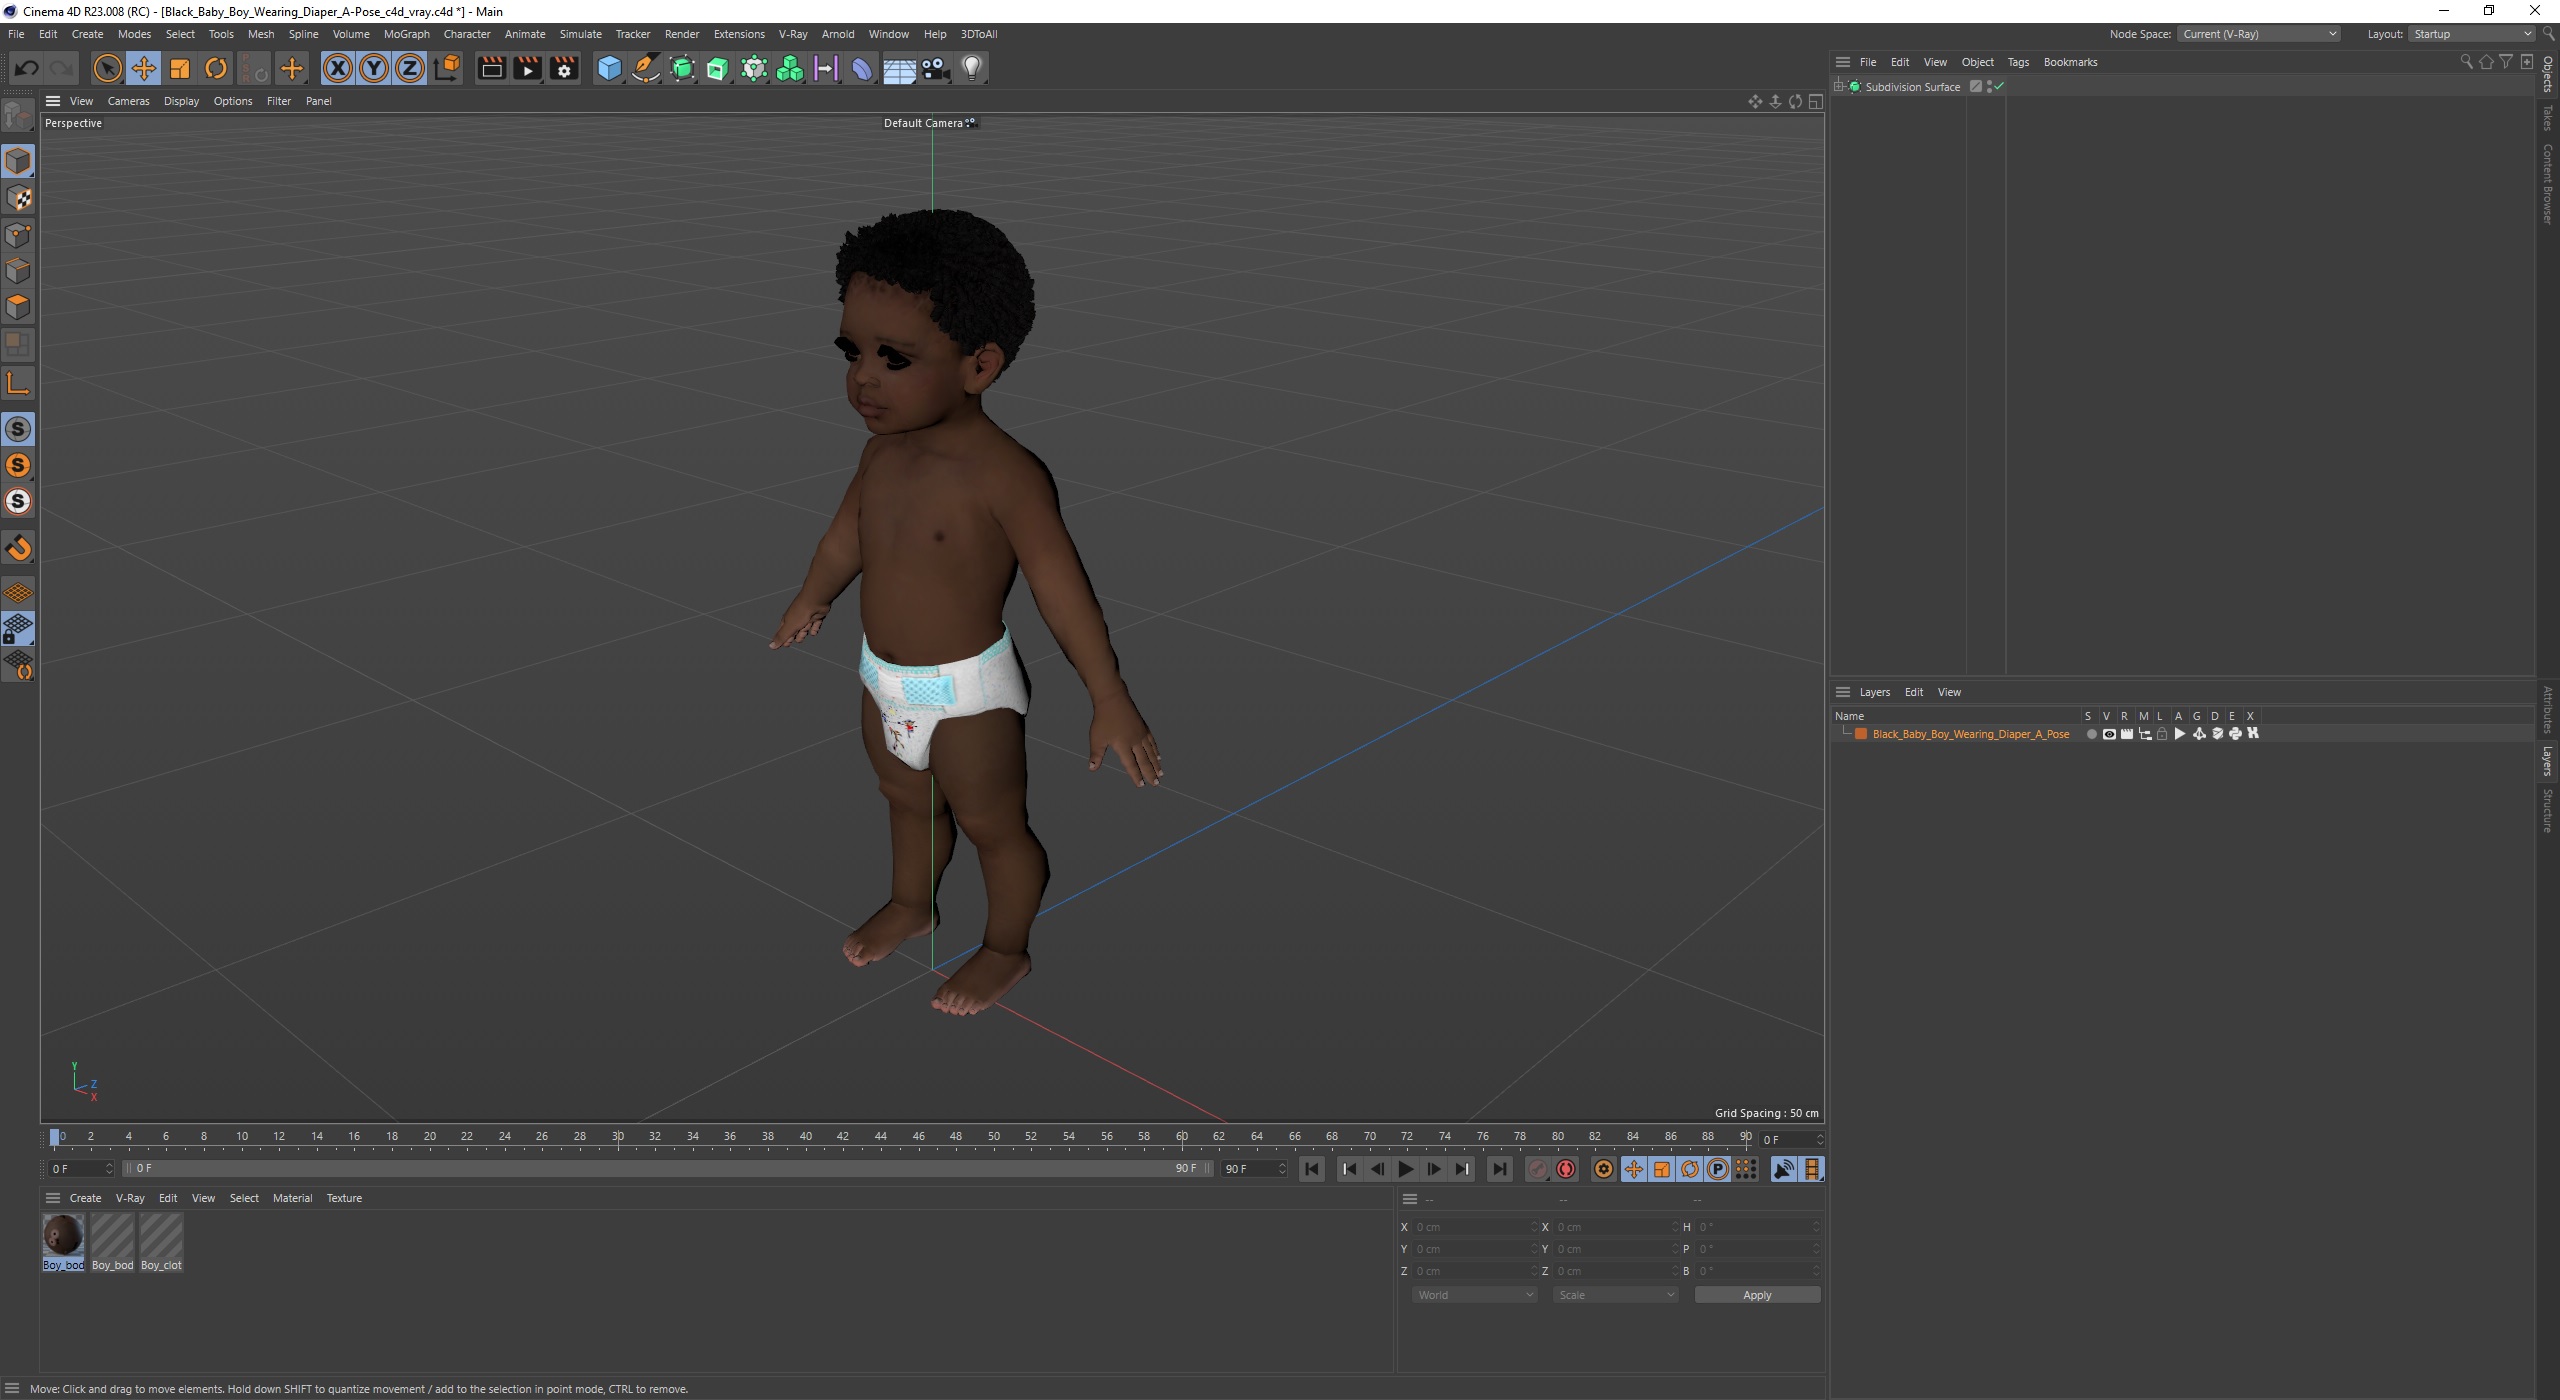Open the V-Ray menu

(x=793, y=34)
